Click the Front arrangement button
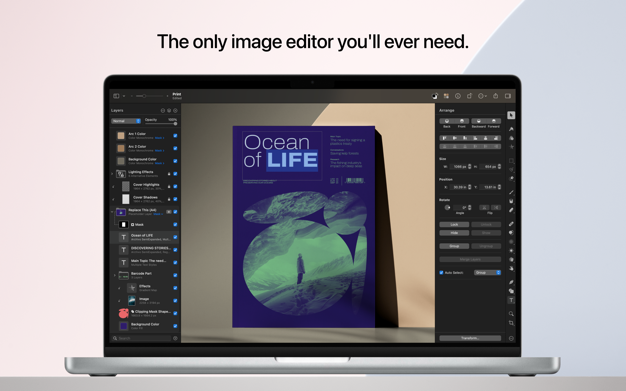Image resolution: width=626 pixels, height=391 pixels. (x=462, y=121)
